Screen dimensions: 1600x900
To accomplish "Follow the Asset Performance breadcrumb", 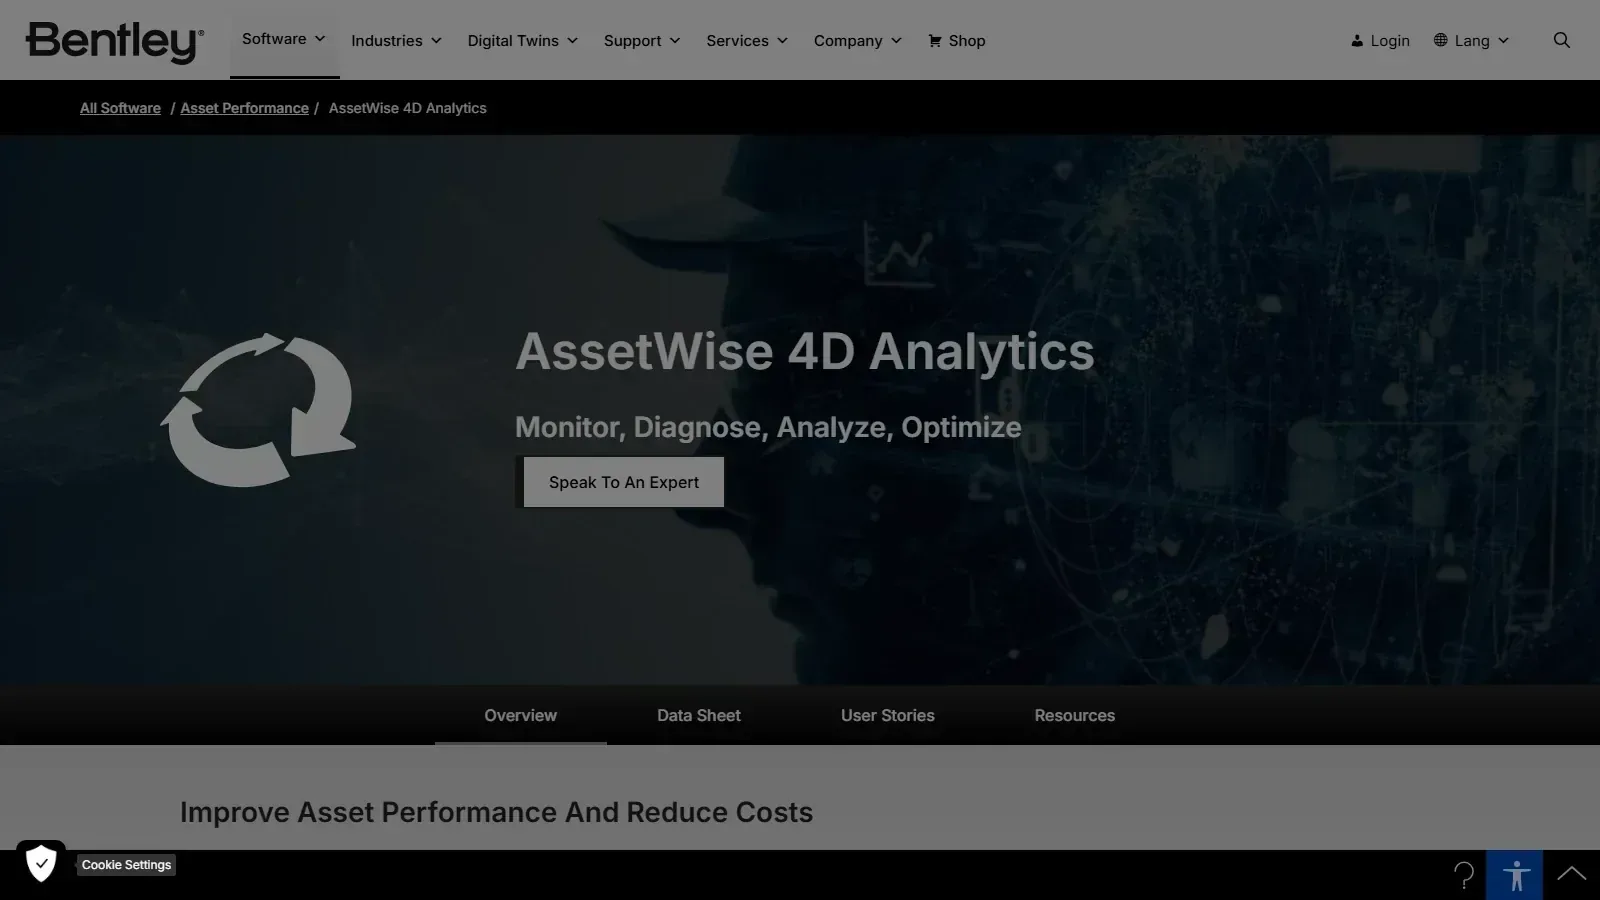I will pos(244,108).
